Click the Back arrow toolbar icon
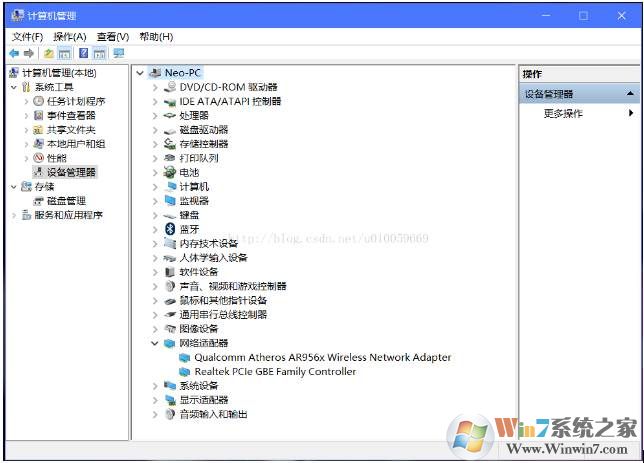The image size is (644, 463). tap(14, 53)
